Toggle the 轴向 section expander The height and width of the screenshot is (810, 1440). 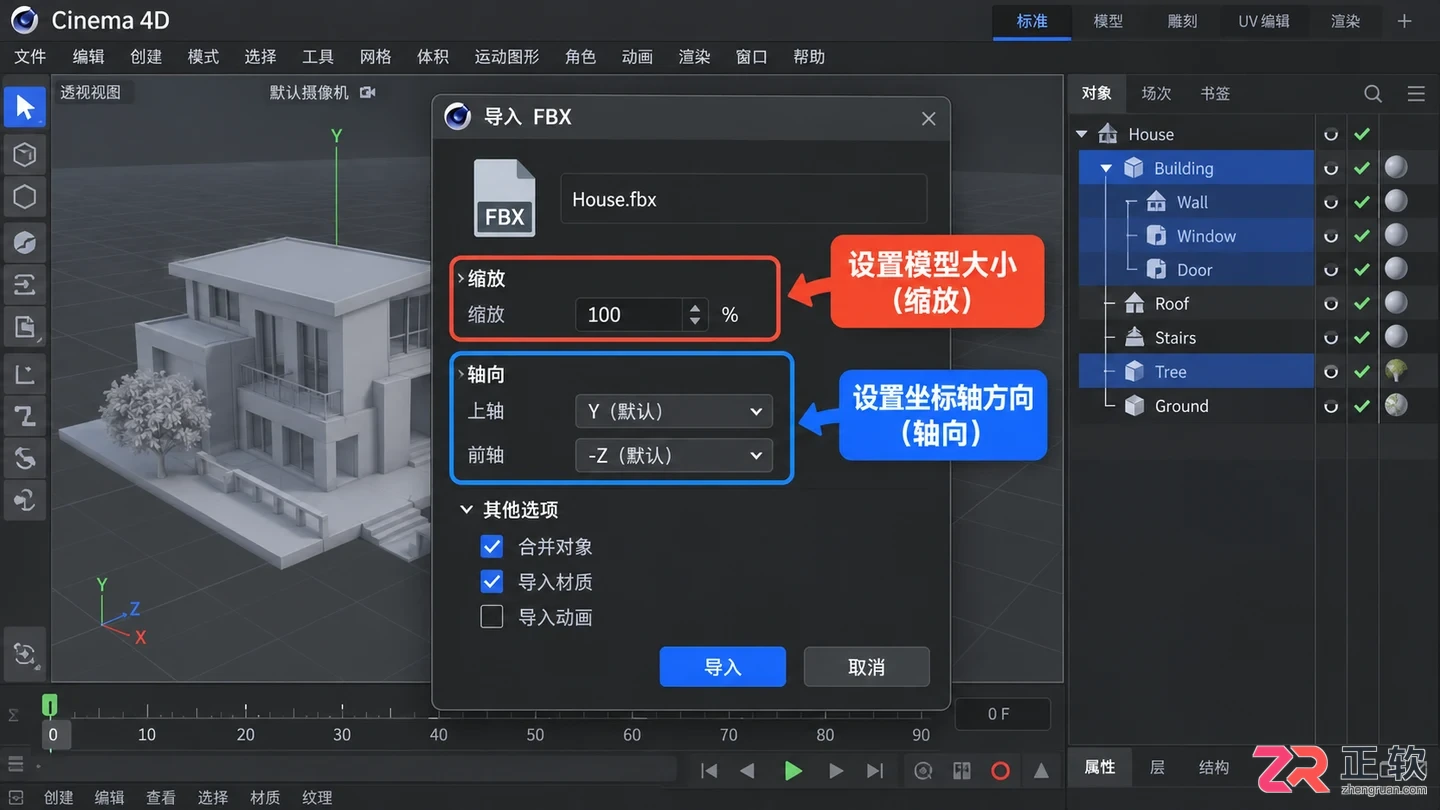[x=461, y=375]
